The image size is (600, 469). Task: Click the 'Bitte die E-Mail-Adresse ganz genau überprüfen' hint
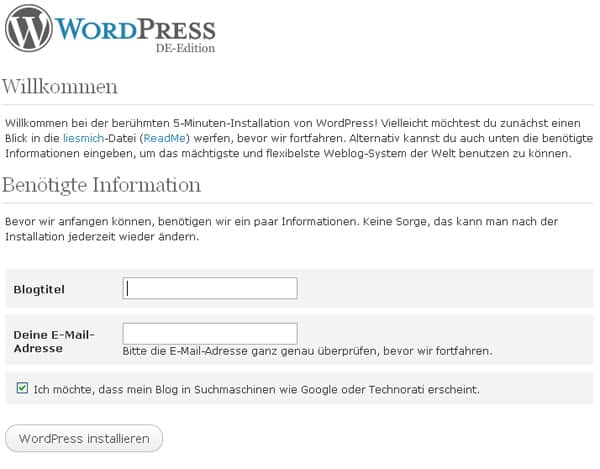tap(307, 351)
